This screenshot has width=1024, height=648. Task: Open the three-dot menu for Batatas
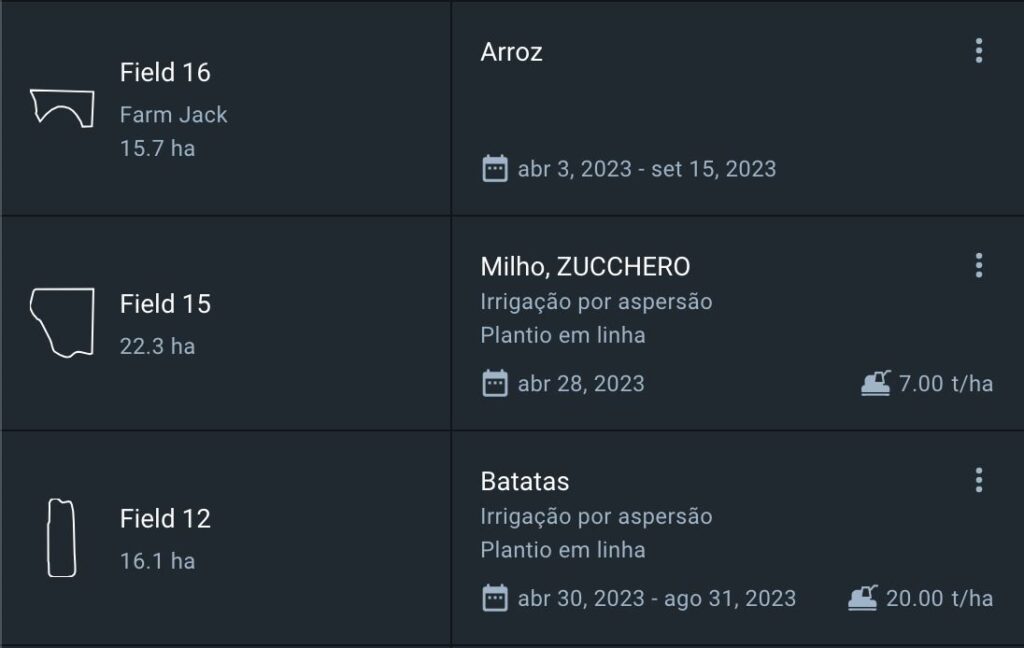979,480
